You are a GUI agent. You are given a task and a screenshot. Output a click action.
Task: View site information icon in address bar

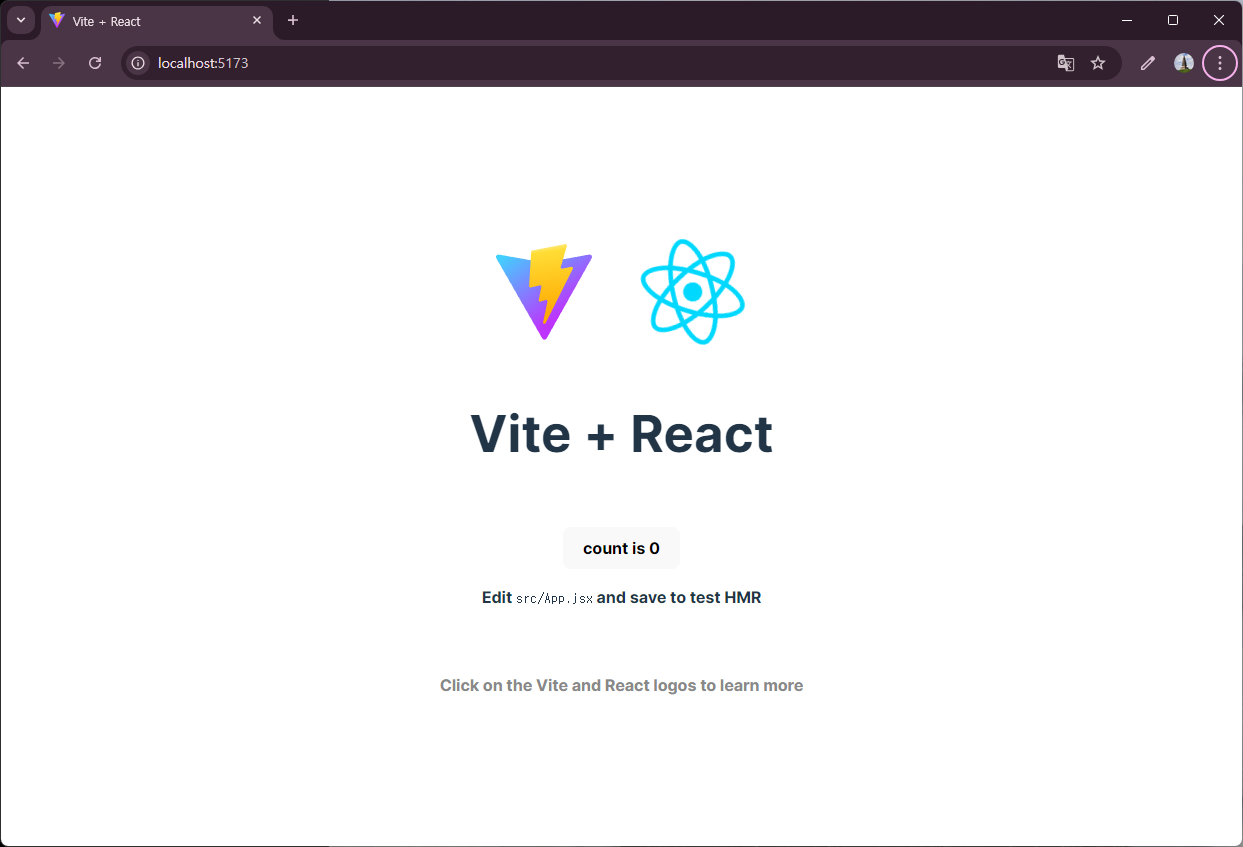[x=139, y=63]
